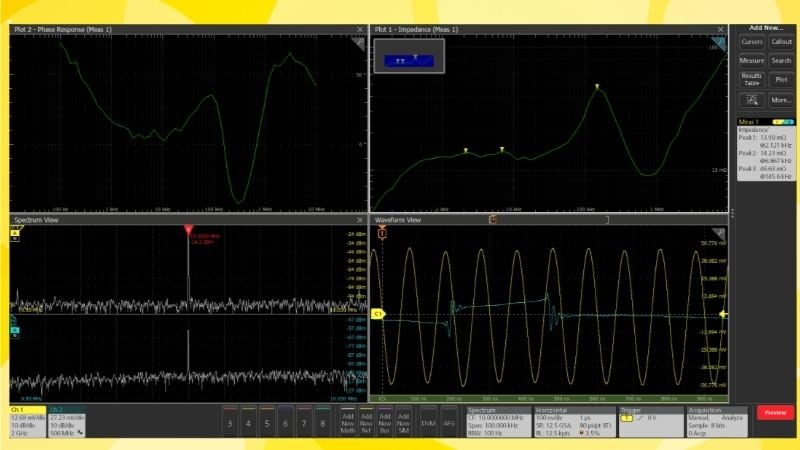This screenshot has width=800, height=450.
Task: Open the Horizontal settings badge
Action: point(574,421)
